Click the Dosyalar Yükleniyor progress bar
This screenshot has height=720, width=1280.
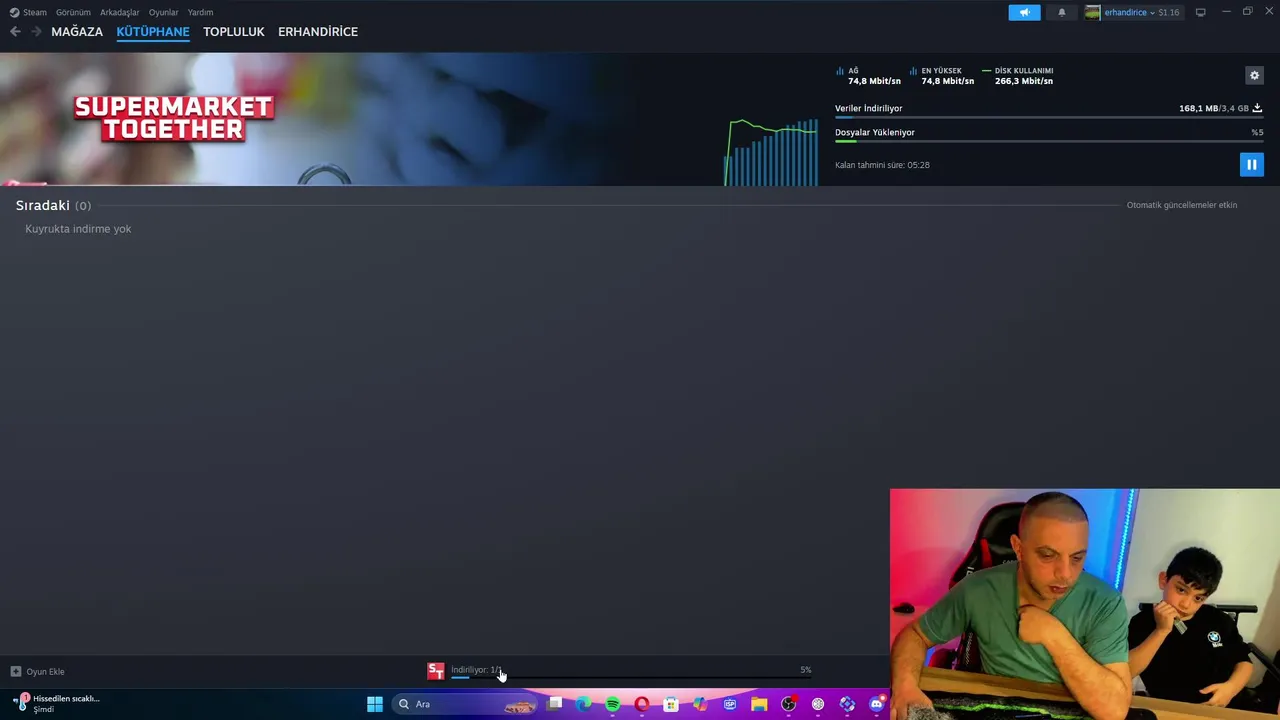point(1048,141)
